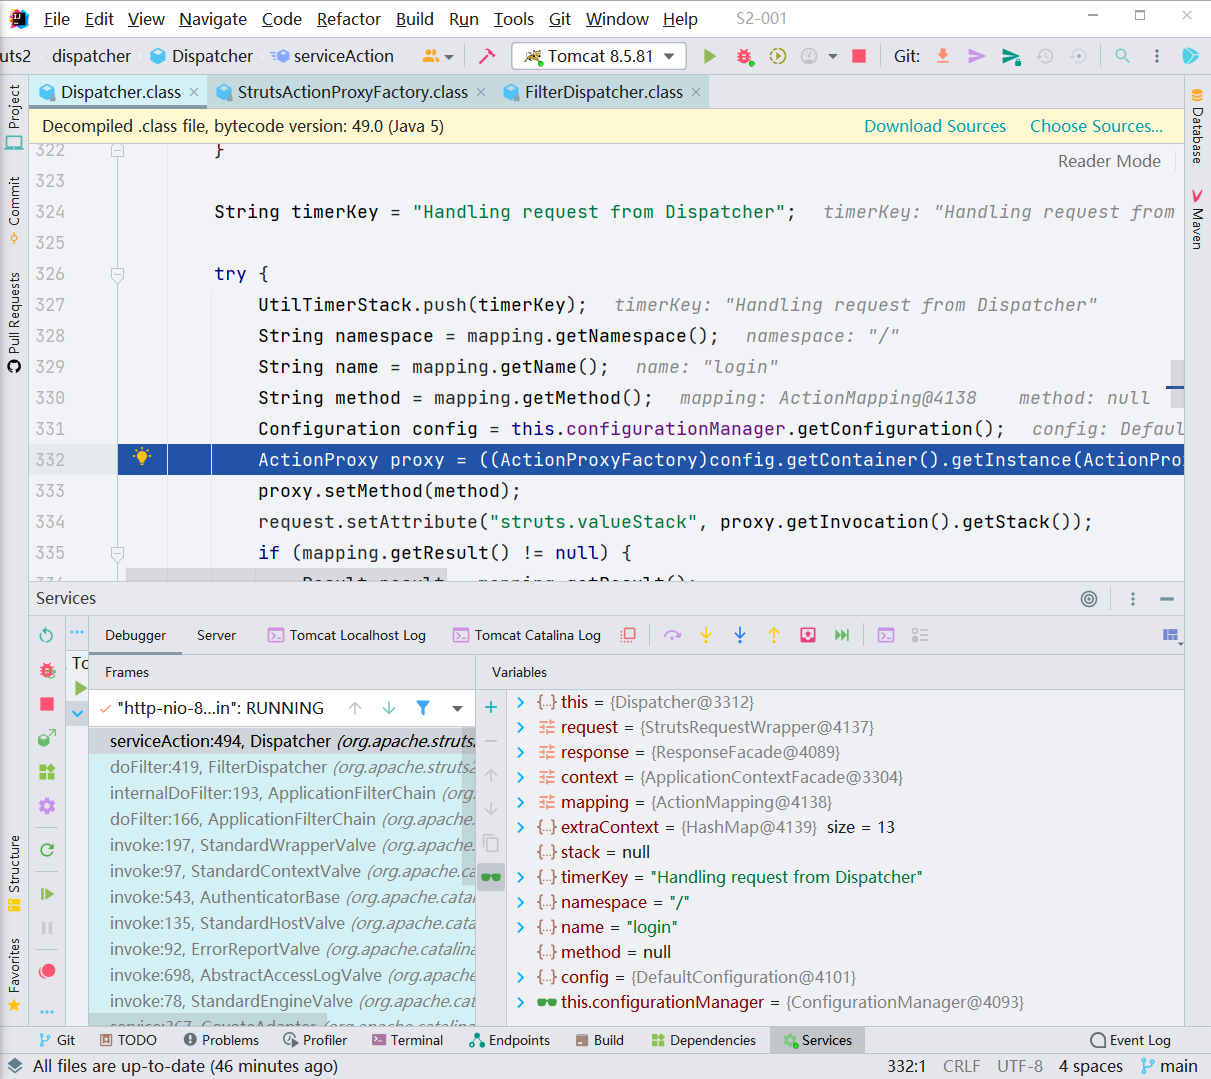This screenshot has width=1211, height=1079.
Task: Open Evaluate Expression in the debugger toolbar
Action: pyautogui.click(x=886, y=635)
